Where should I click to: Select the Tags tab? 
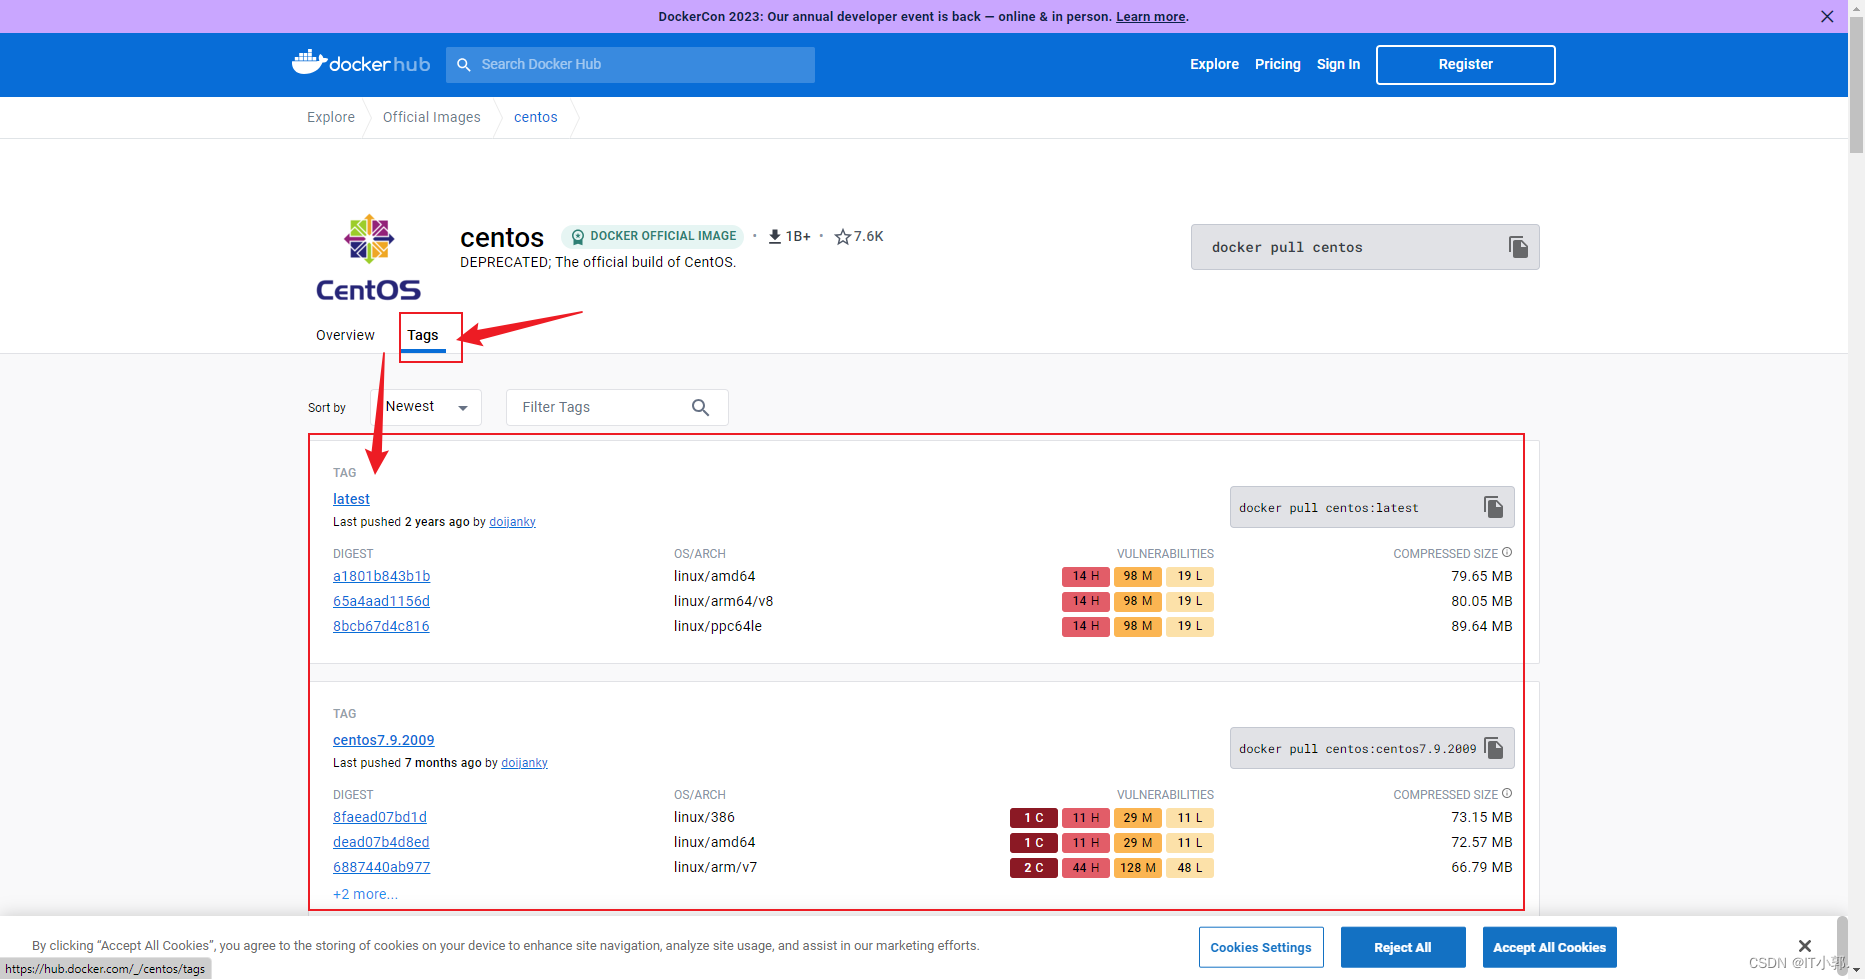423,335
